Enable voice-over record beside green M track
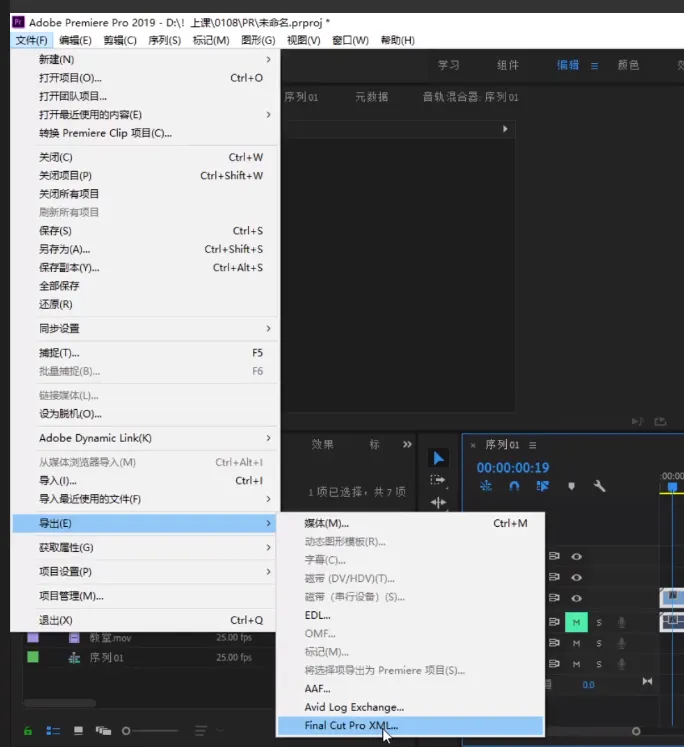This screenshot has width=684, height=747. 622,622
